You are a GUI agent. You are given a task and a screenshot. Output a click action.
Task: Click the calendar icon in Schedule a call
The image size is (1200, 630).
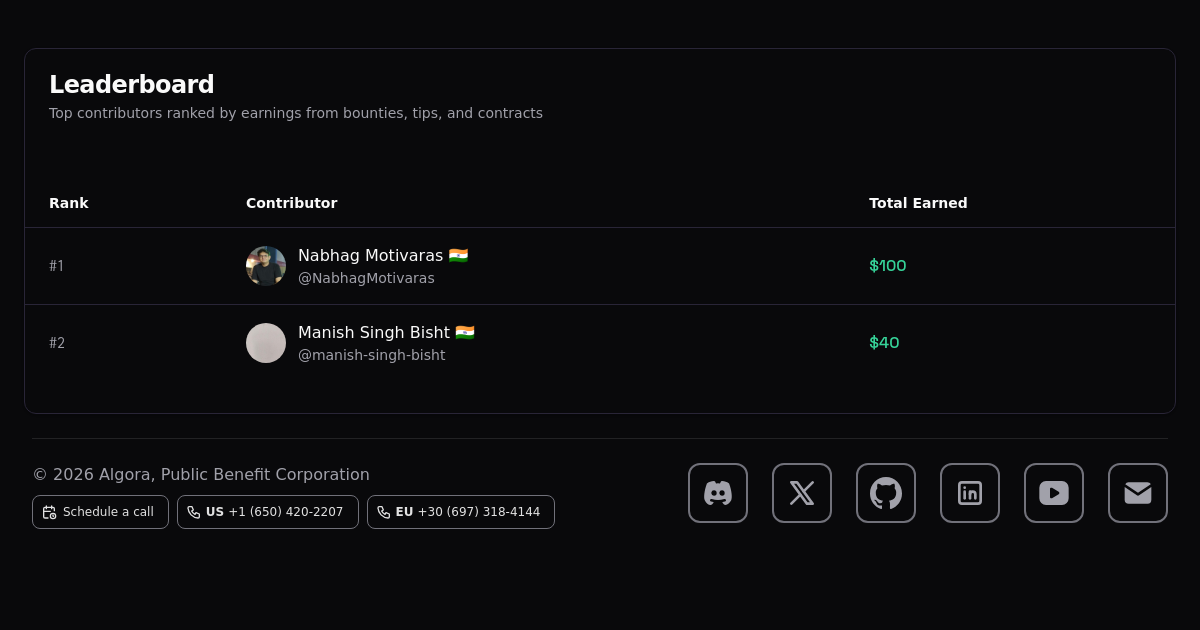pyautogui.click(x=49, y=512)
